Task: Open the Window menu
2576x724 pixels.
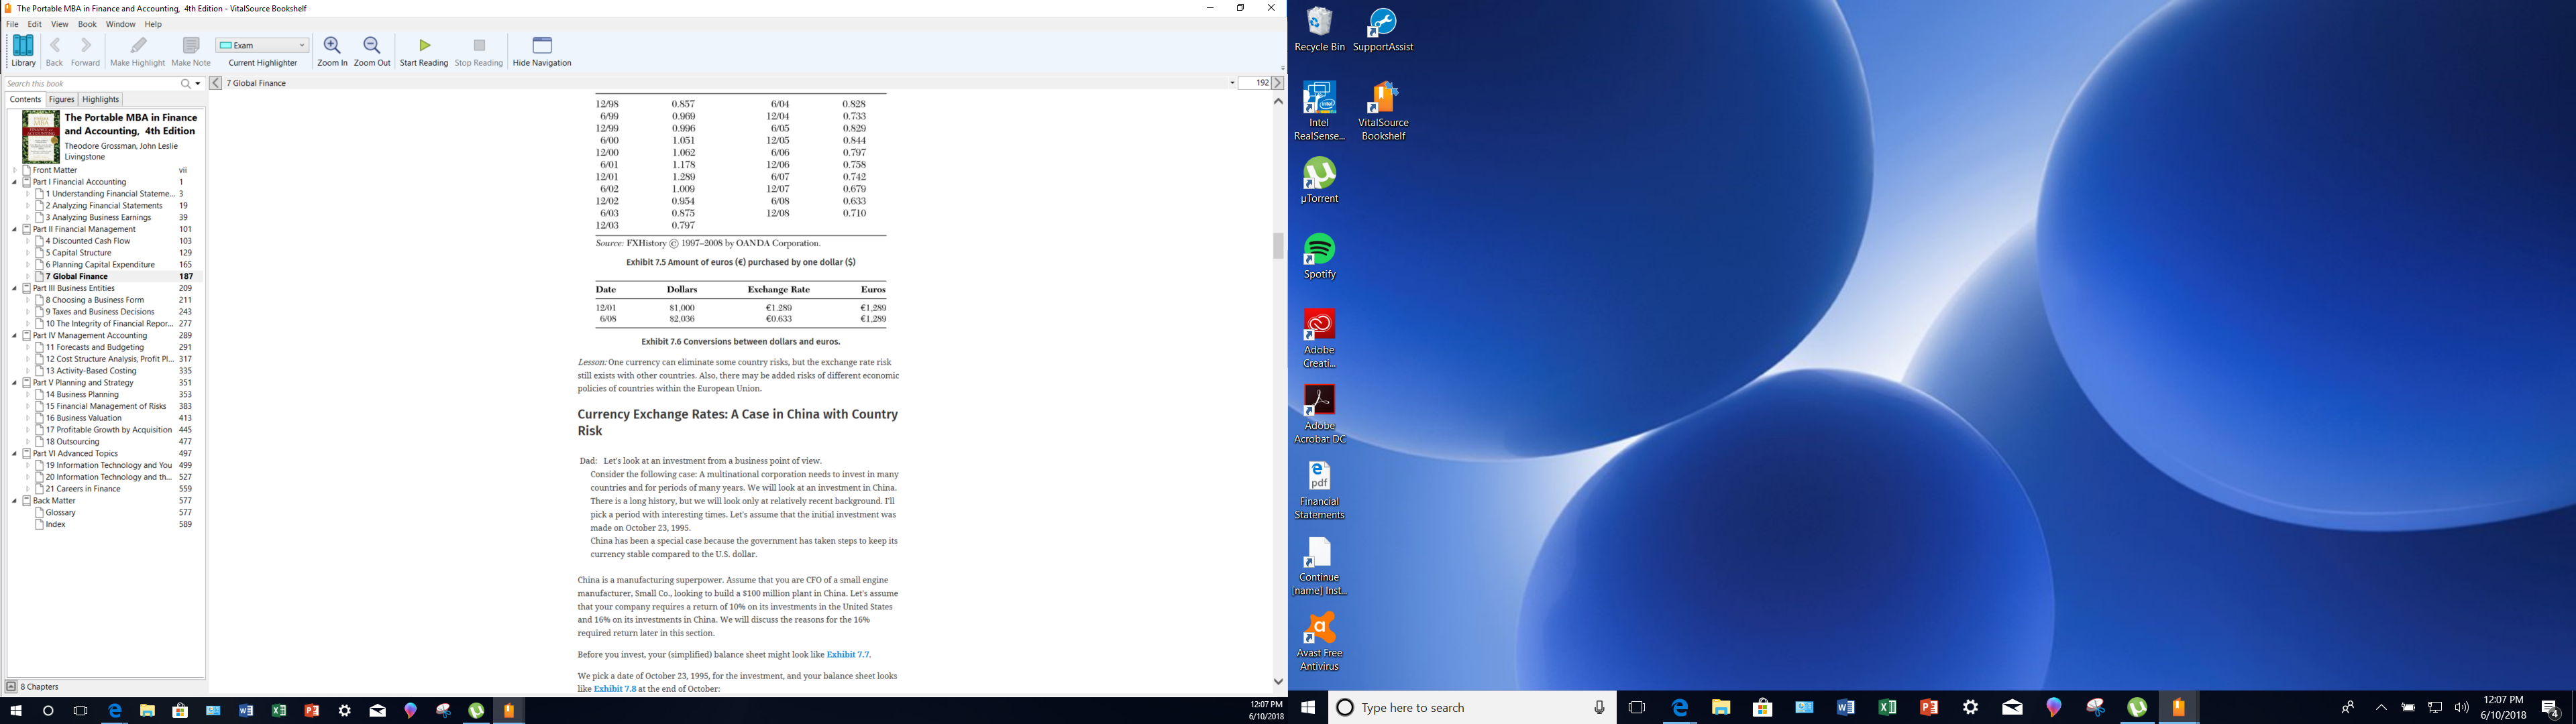Action: 121,24
